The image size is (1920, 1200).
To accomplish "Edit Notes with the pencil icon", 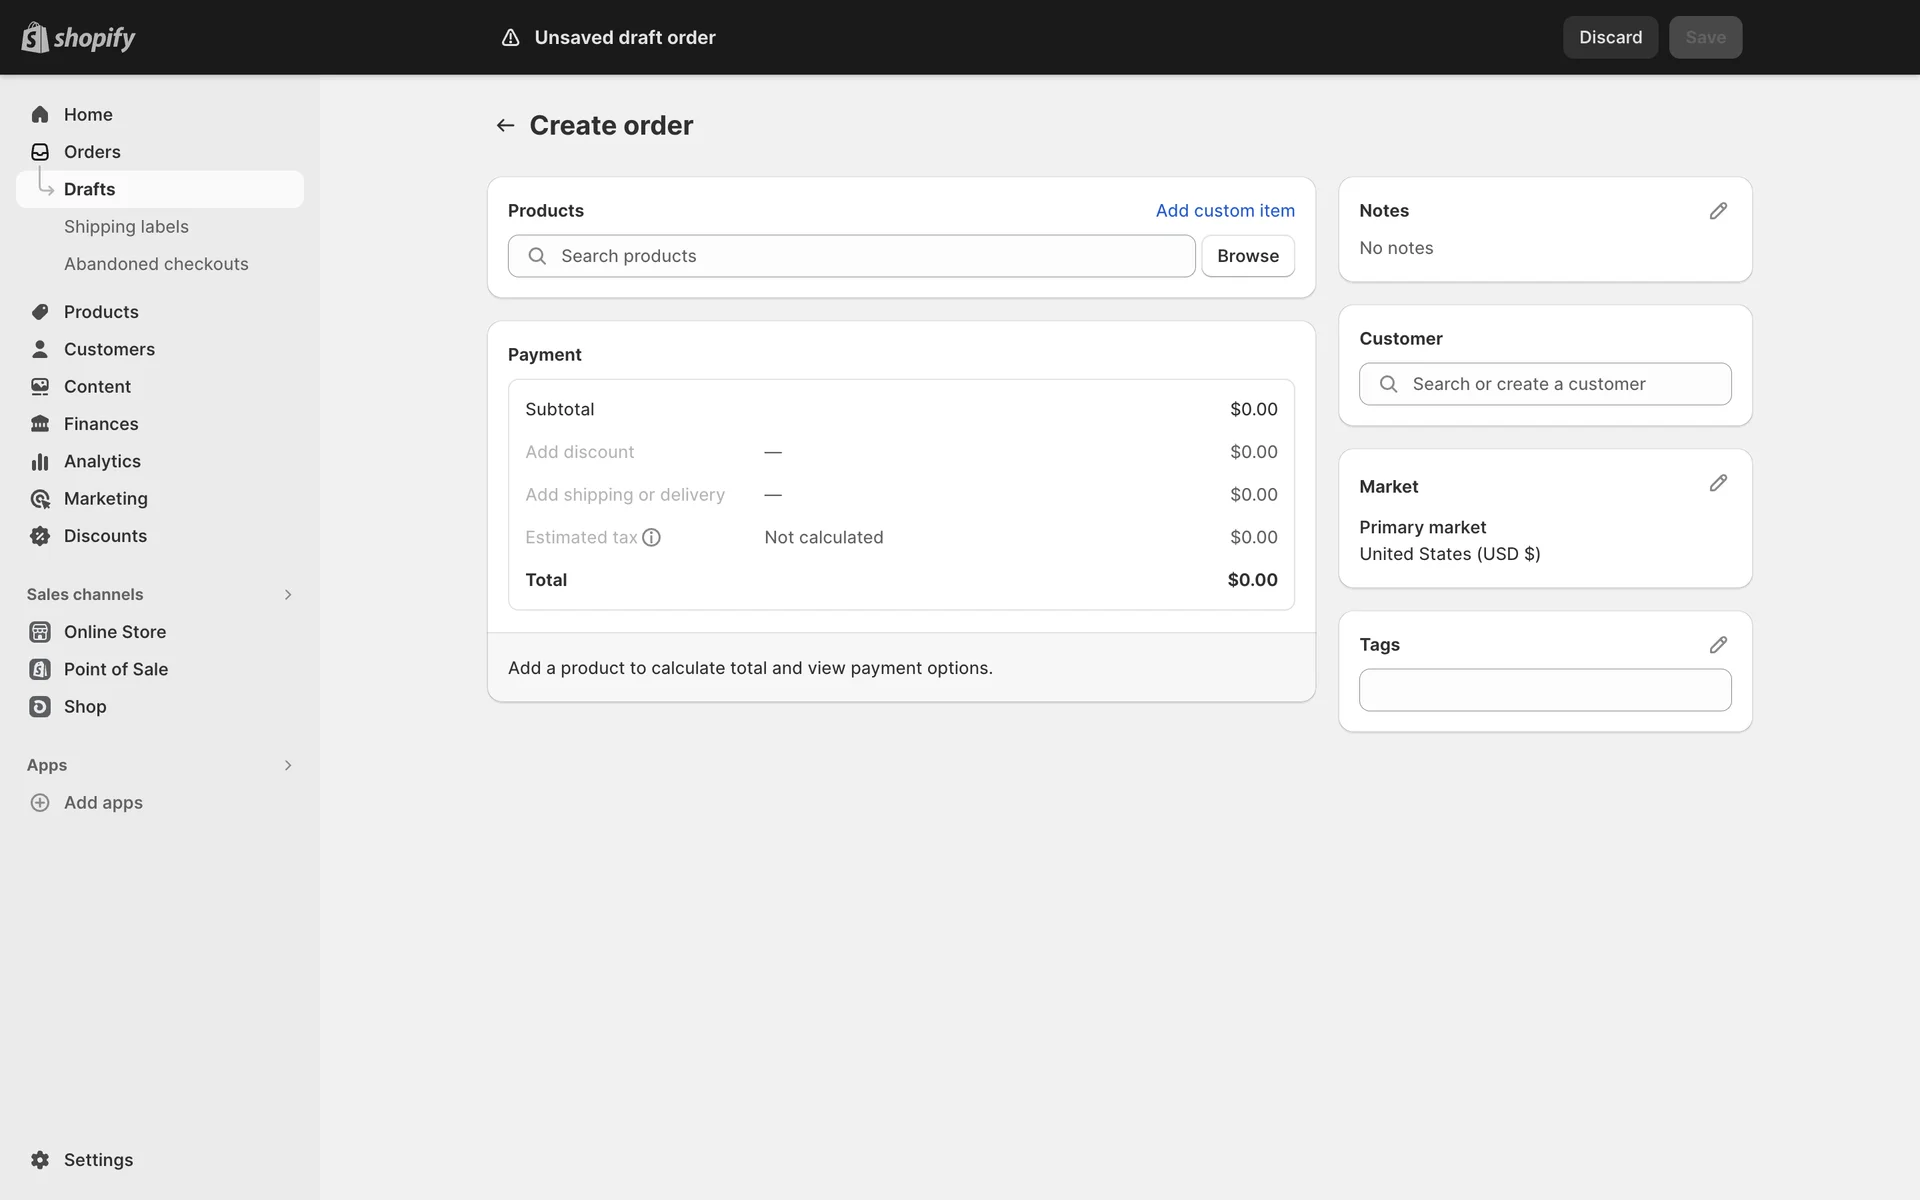I will [1718, 211].
